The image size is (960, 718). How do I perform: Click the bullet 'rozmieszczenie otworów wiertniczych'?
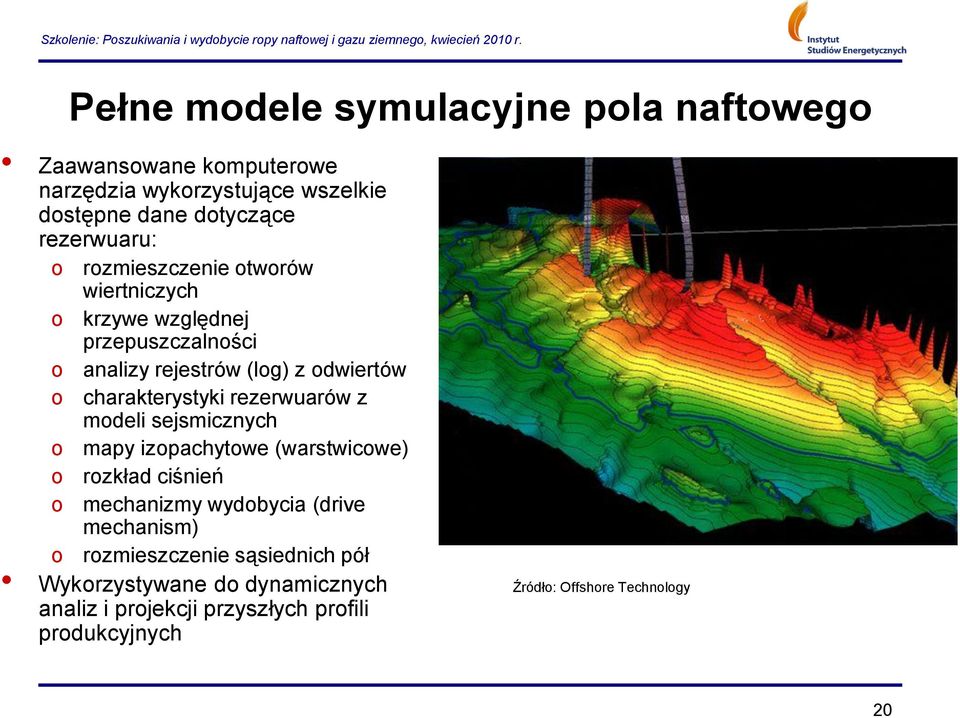point(198,279)
